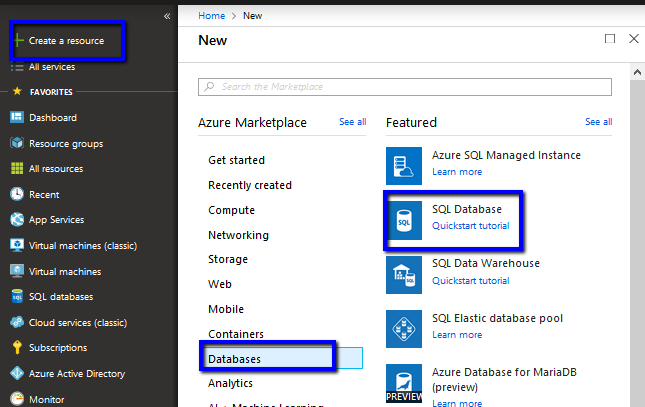
Task: Click the SQL Elastic database pool icon
Action: (x=404, y=328)
